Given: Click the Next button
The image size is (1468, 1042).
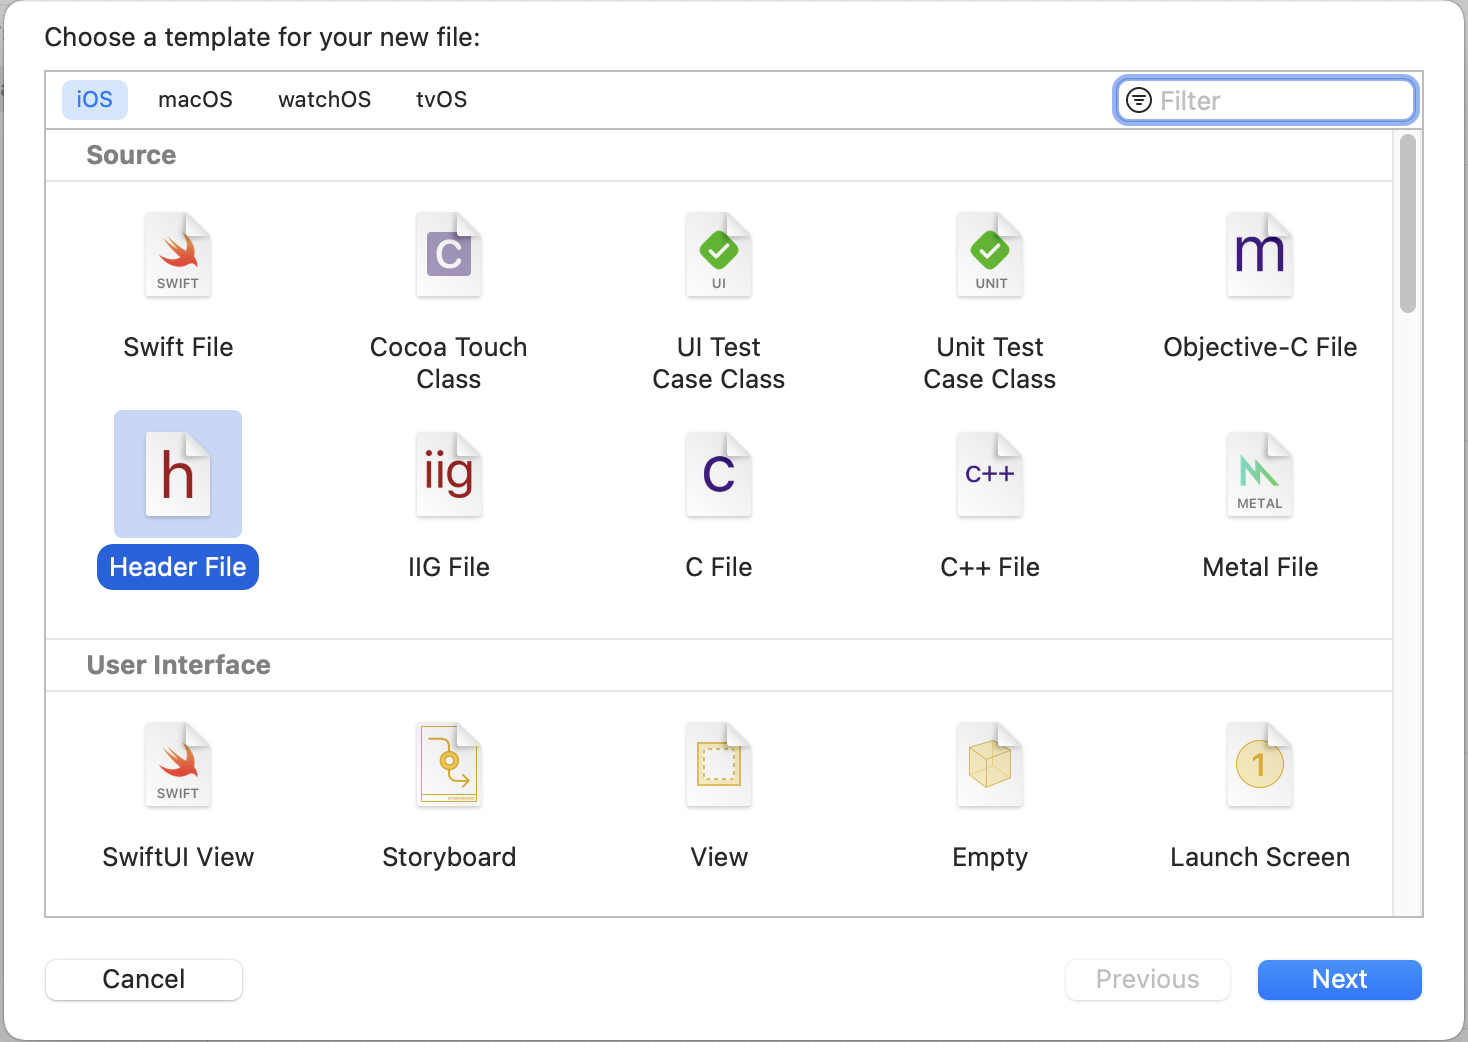Looking at the screenshot, I should click(1340, 979).
